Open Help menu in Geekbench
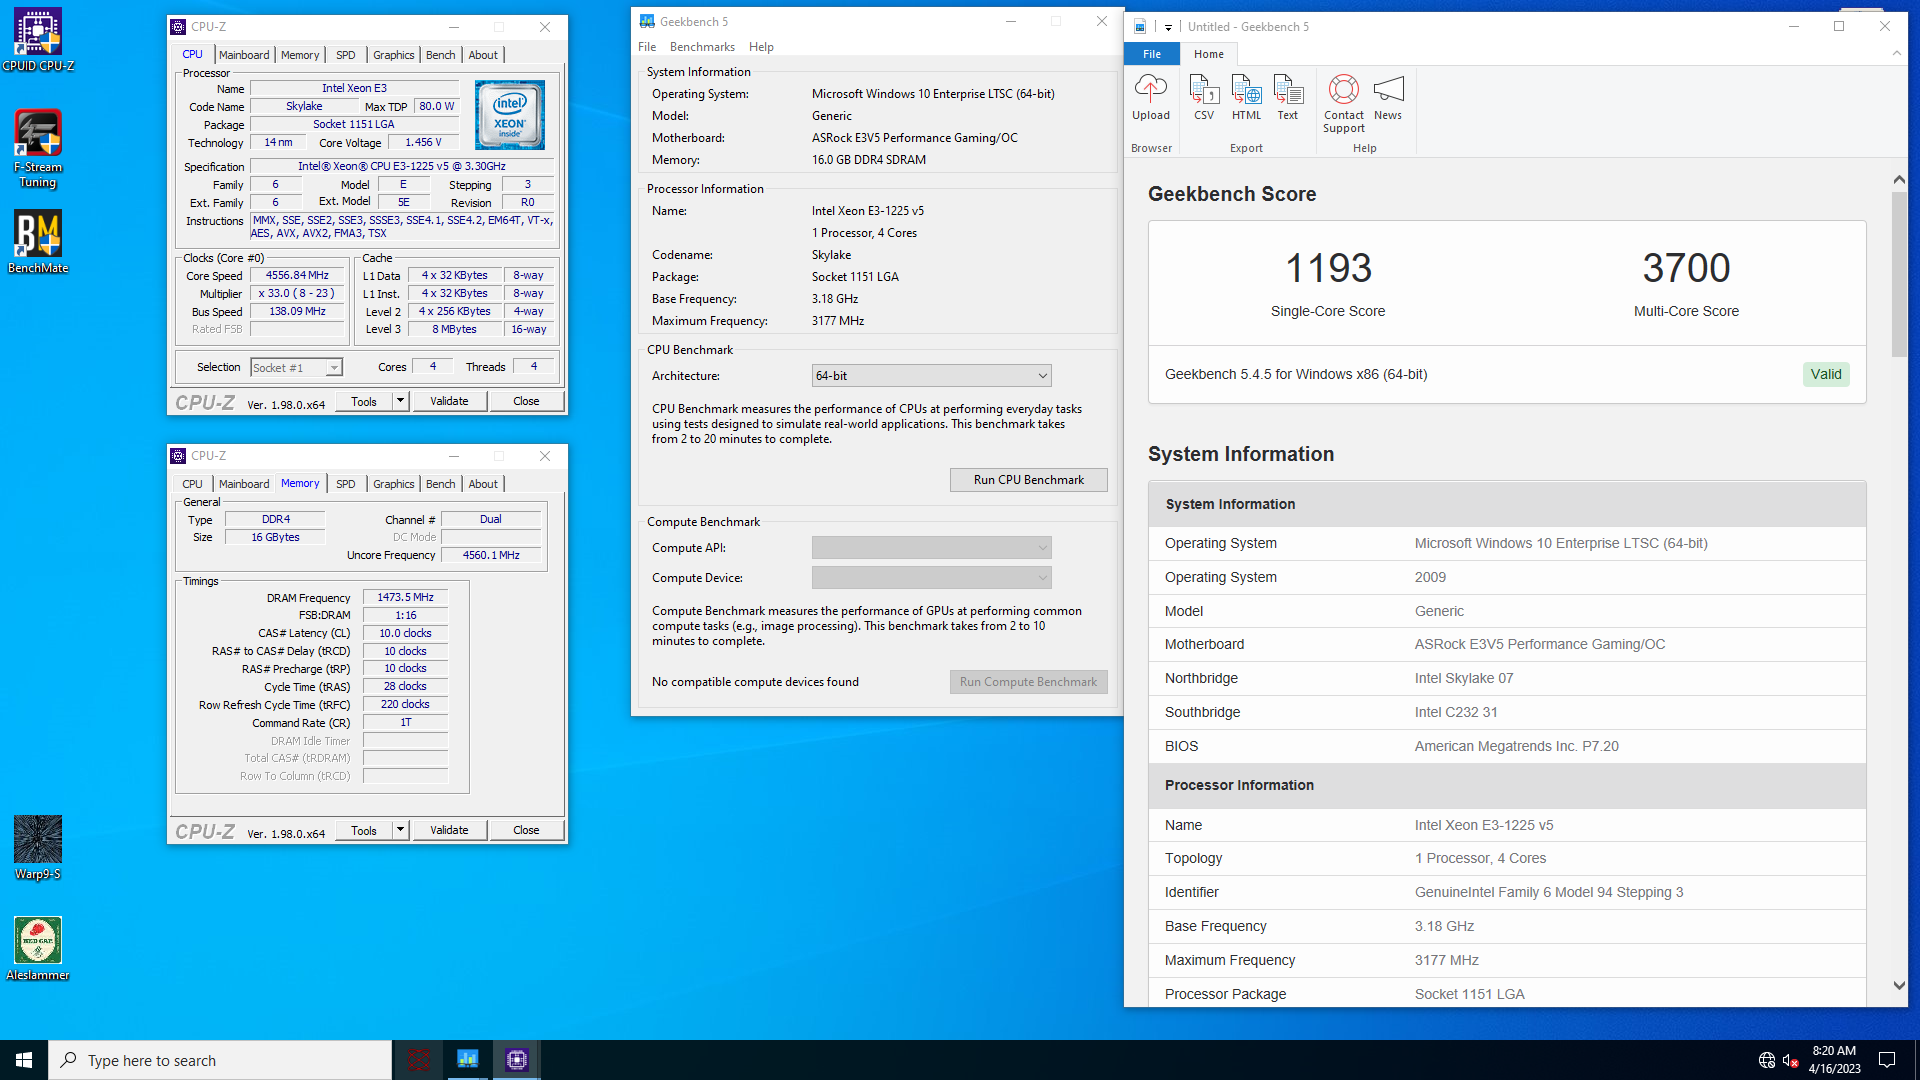The height and width of the screenshot is (1080, 1920). pos(761,47)
